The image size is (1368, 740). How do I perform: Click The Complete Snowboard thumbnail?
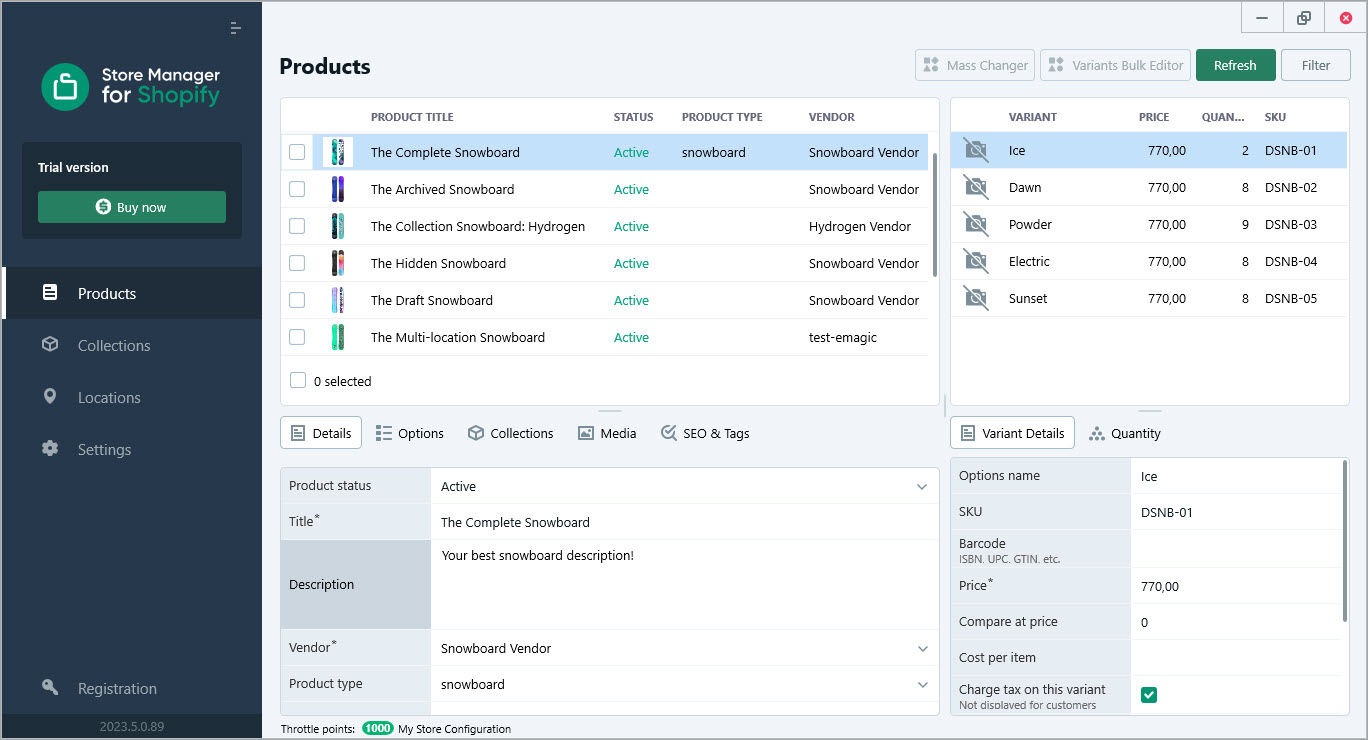pyautogui.click(x=338, y=152)
